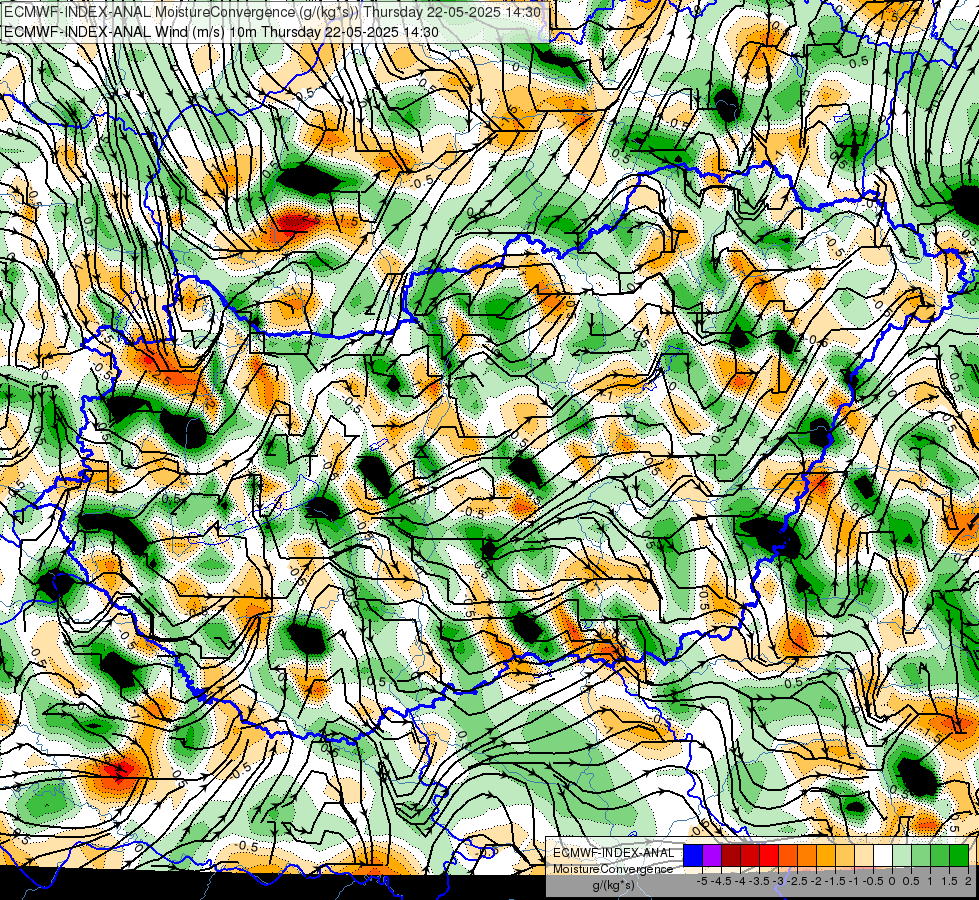
Task: Click the legend unit 'g/(kg*s)'
Action: (x=613, y=885)
